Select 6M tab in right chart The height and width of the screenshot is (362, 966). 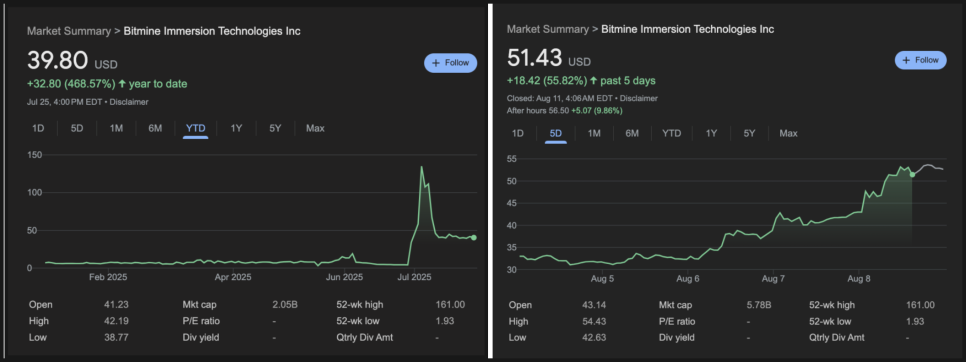[632, 133]
